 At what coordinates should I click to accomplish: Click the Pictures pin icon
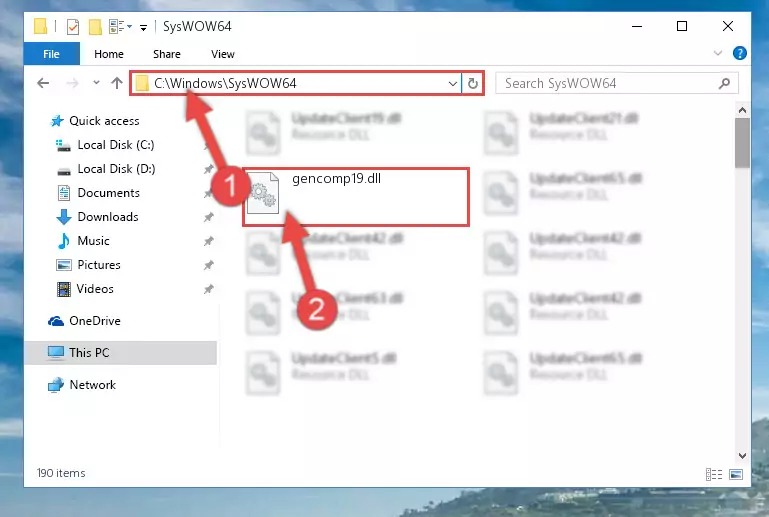coord(208,265)
